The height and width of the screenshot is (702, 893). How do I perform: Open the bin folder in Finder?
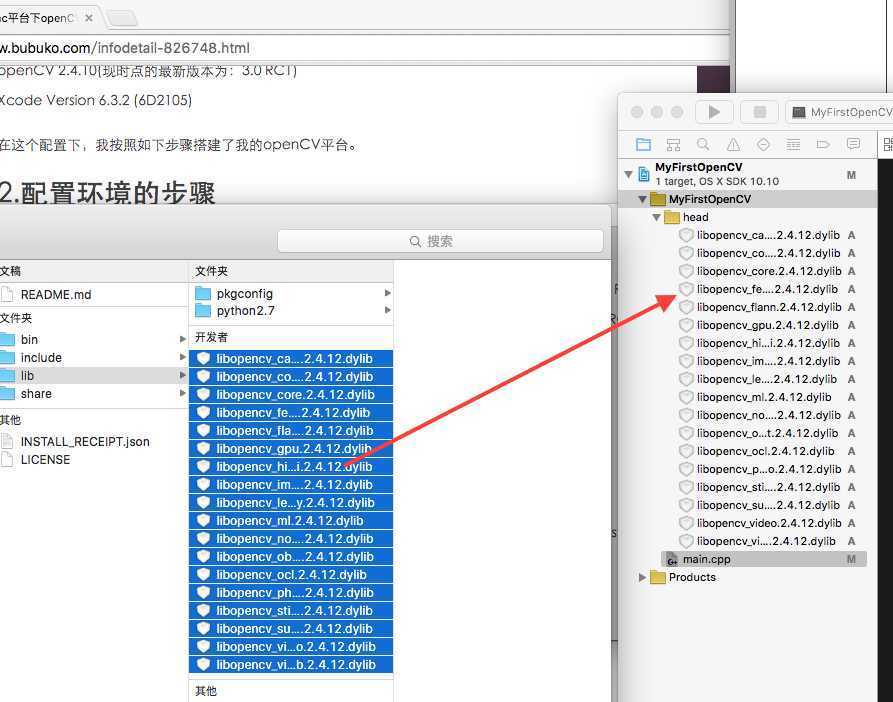(29, 340)
